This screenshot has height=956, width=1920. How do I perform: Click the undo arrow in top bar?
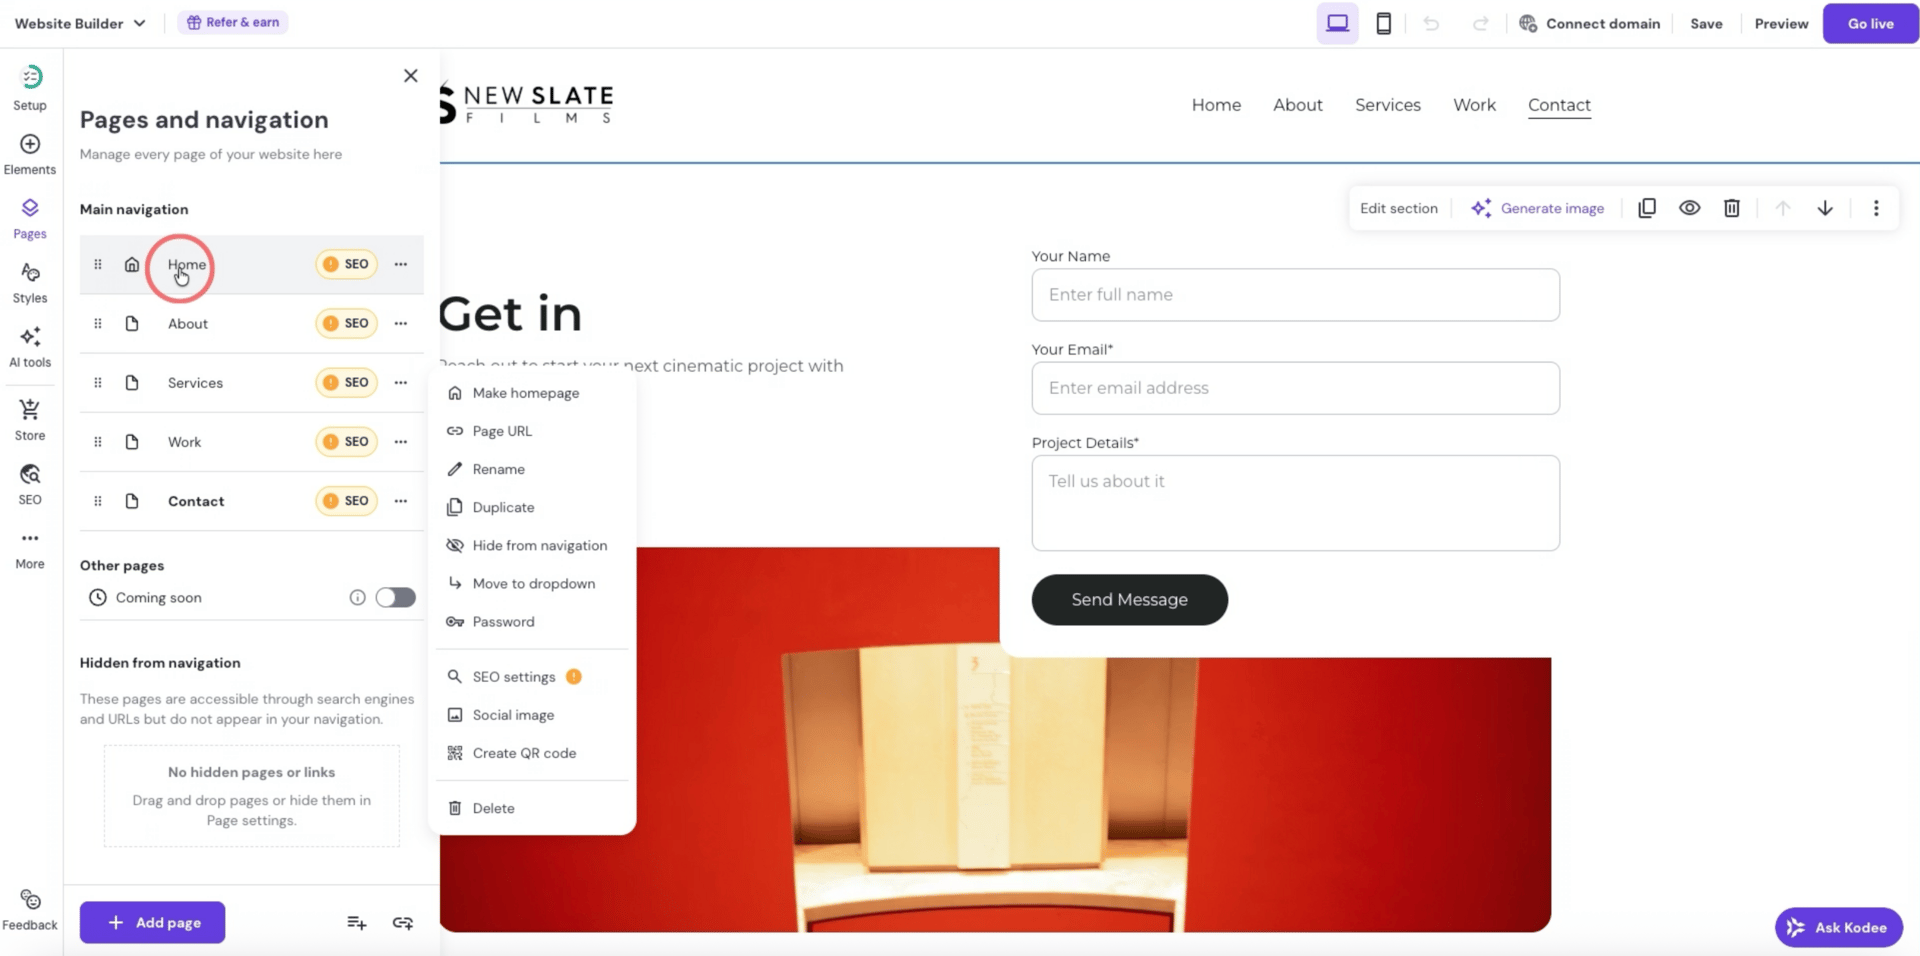1432,23
